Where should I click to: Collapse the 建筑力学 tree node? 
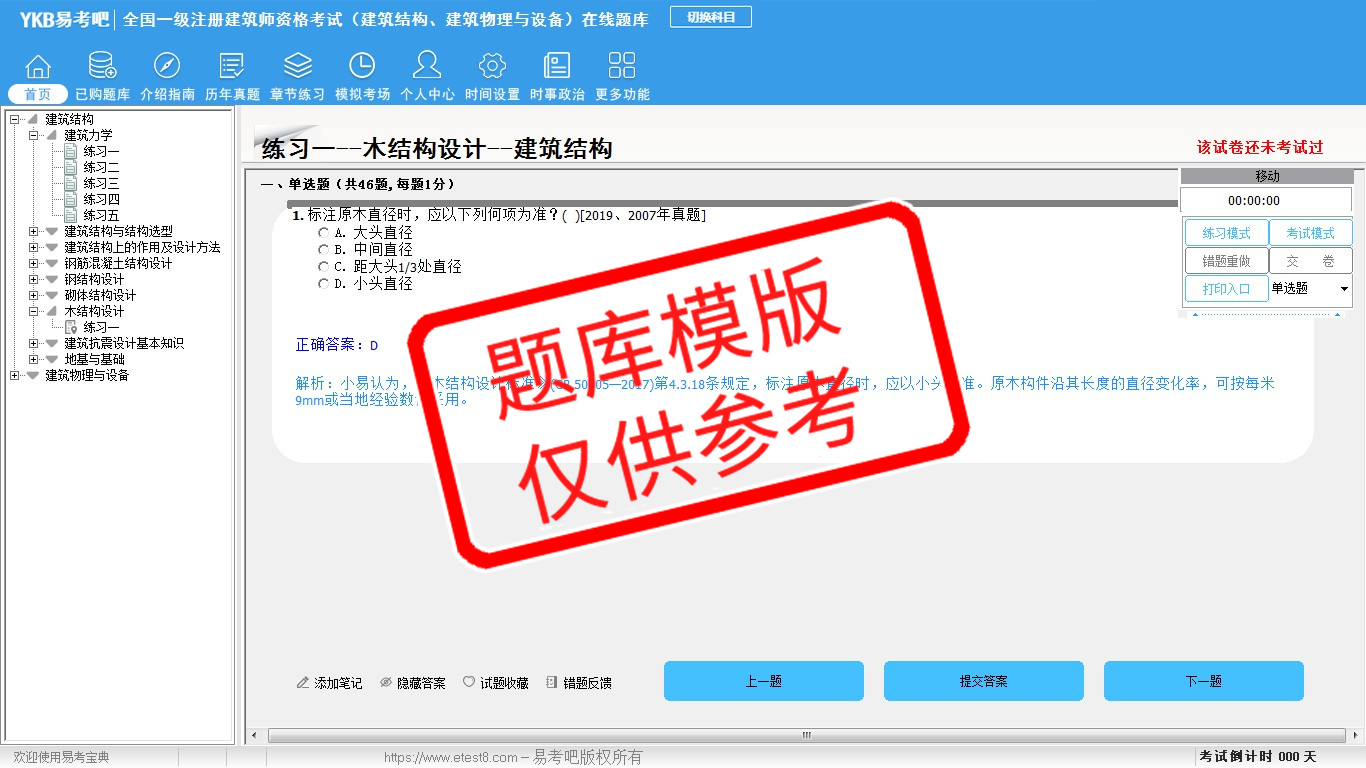click(x=33, y=135)
